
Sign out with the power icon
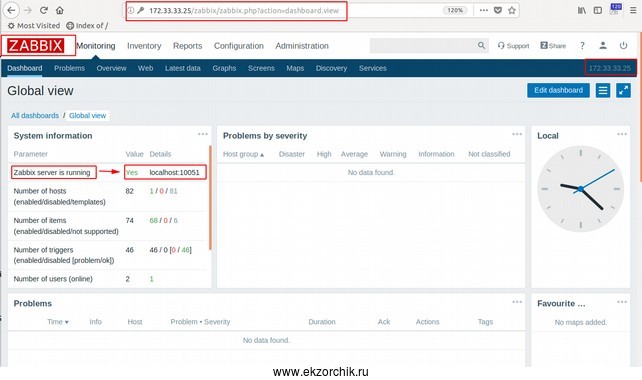pos(623,45)
